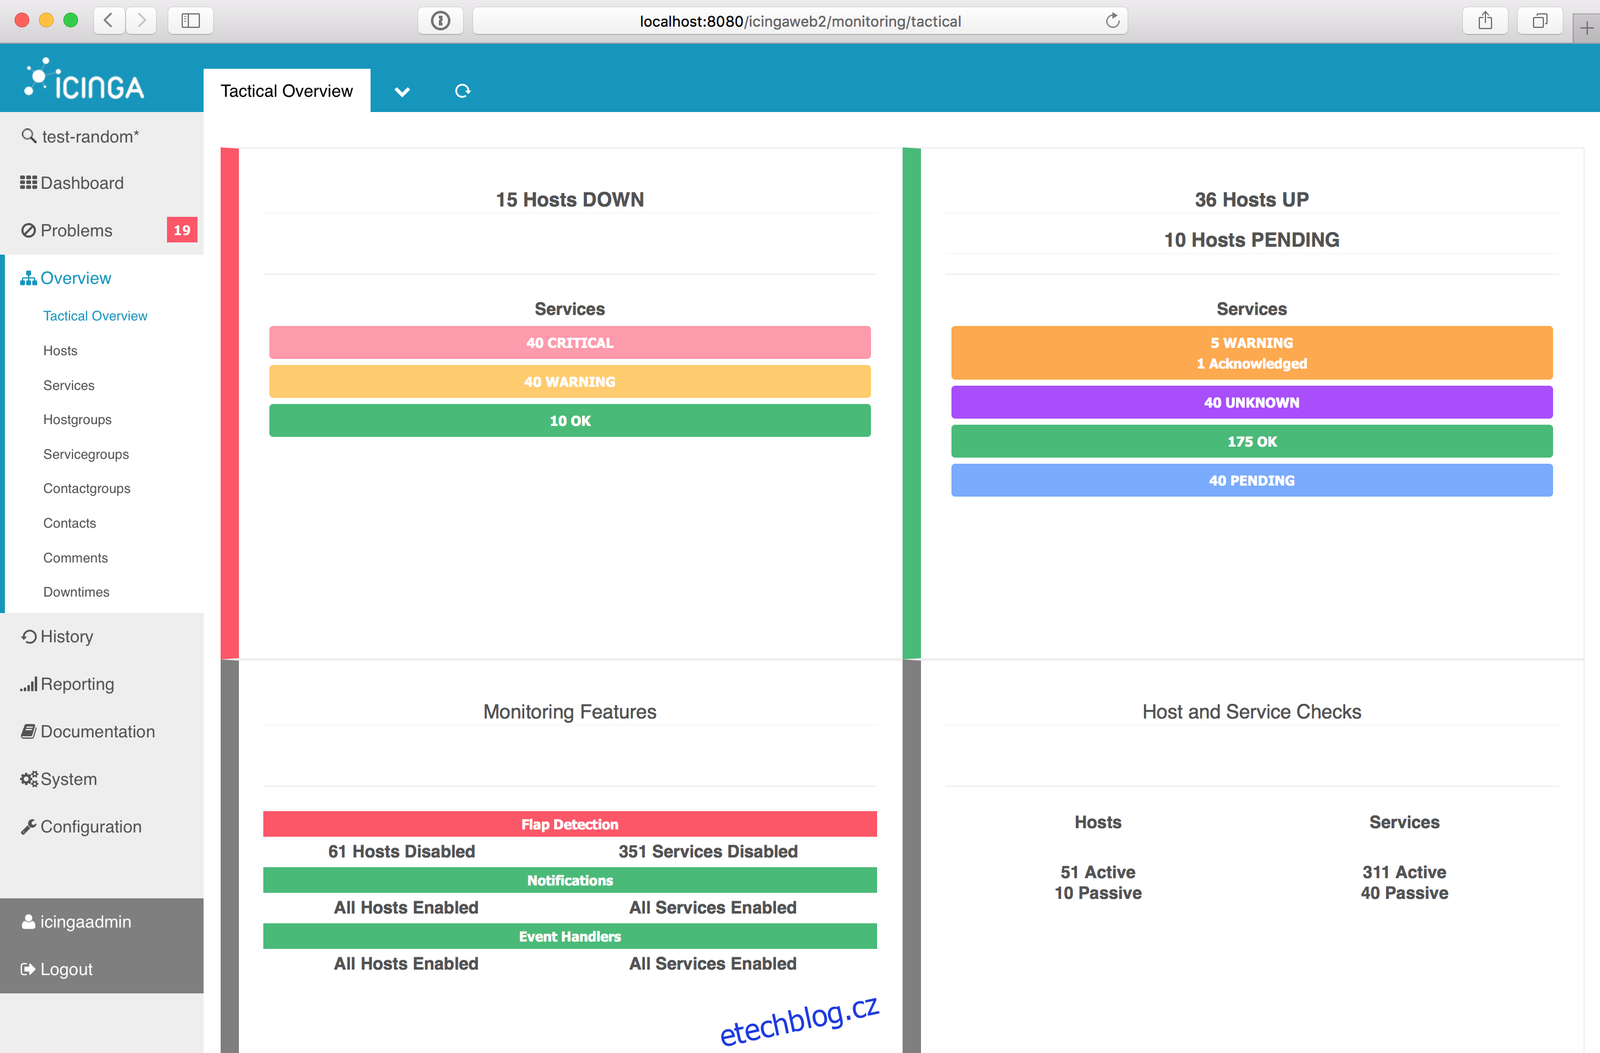Click the icingaadmin user menu entry
This screenshot has width=1600, height=1053.
[x=102, y=922]
